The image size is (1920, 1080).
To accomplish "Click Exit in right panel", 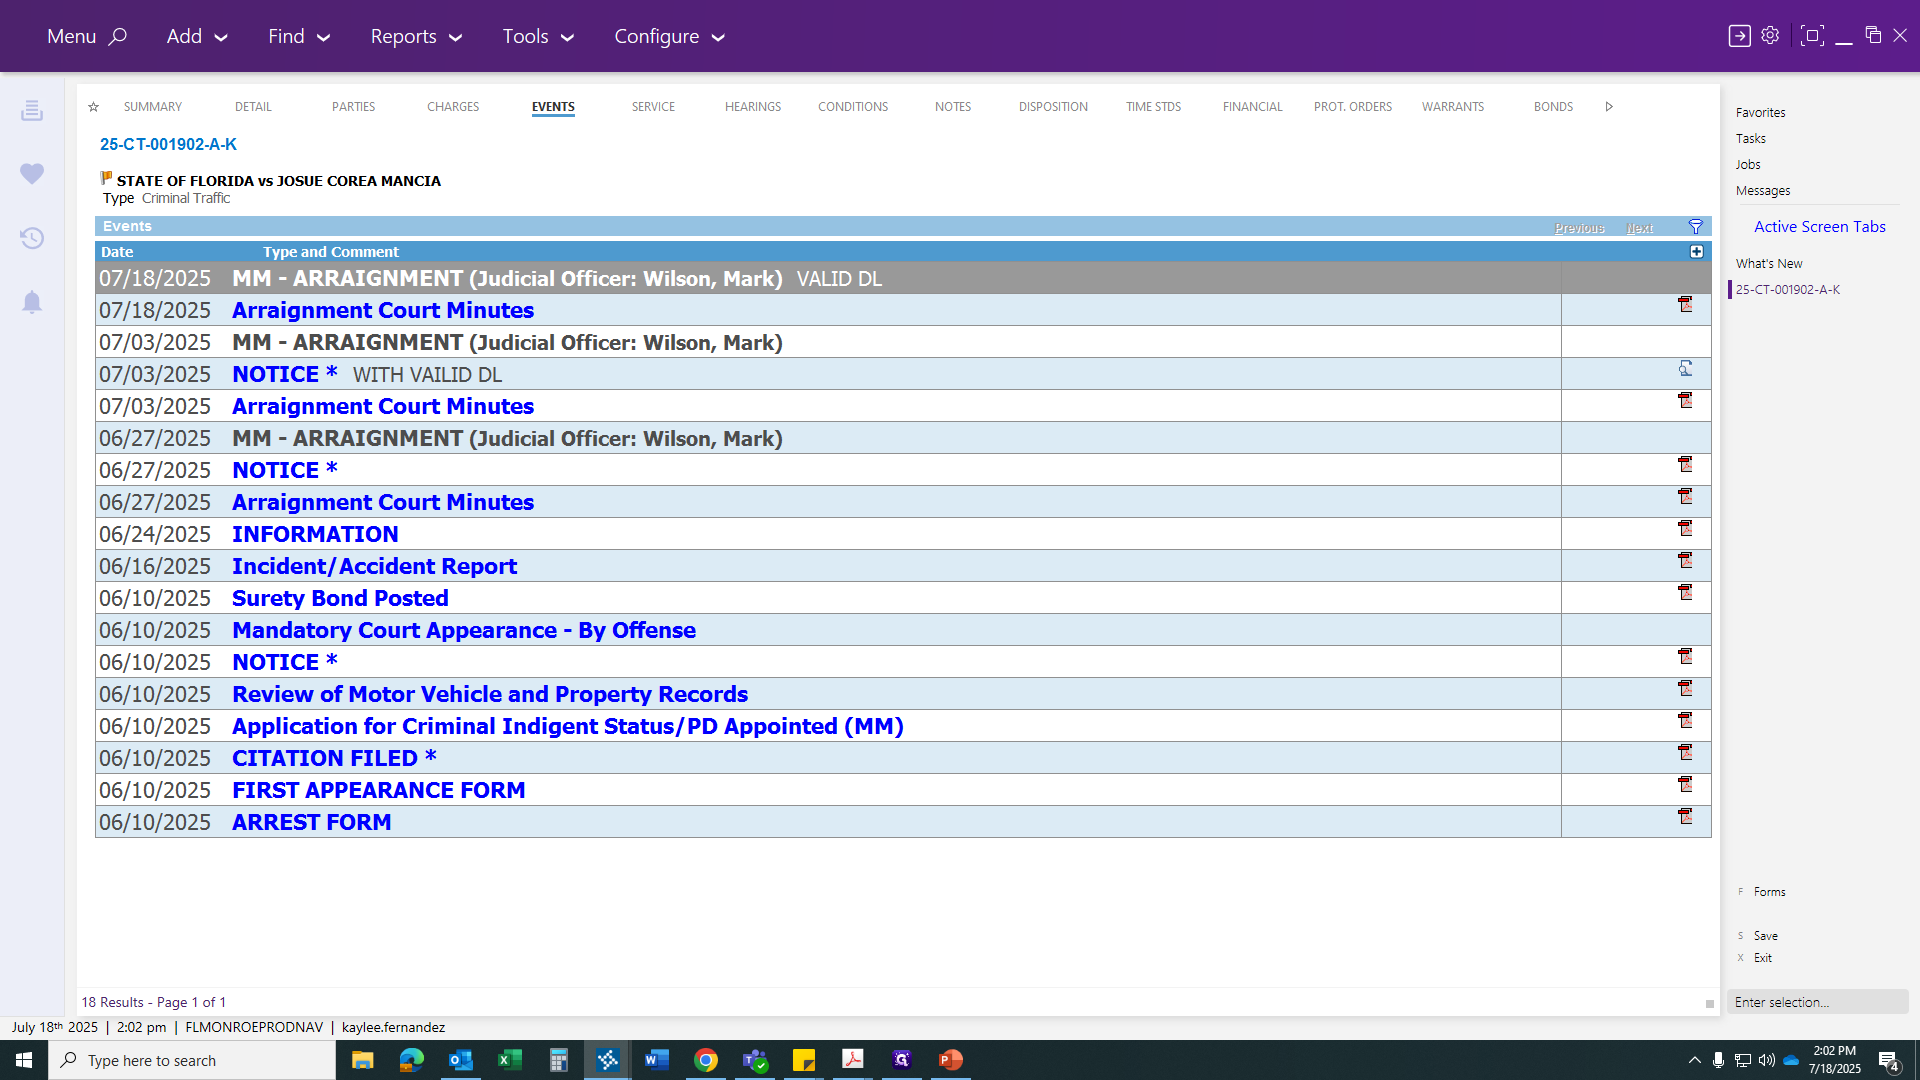I will 1762,958.
